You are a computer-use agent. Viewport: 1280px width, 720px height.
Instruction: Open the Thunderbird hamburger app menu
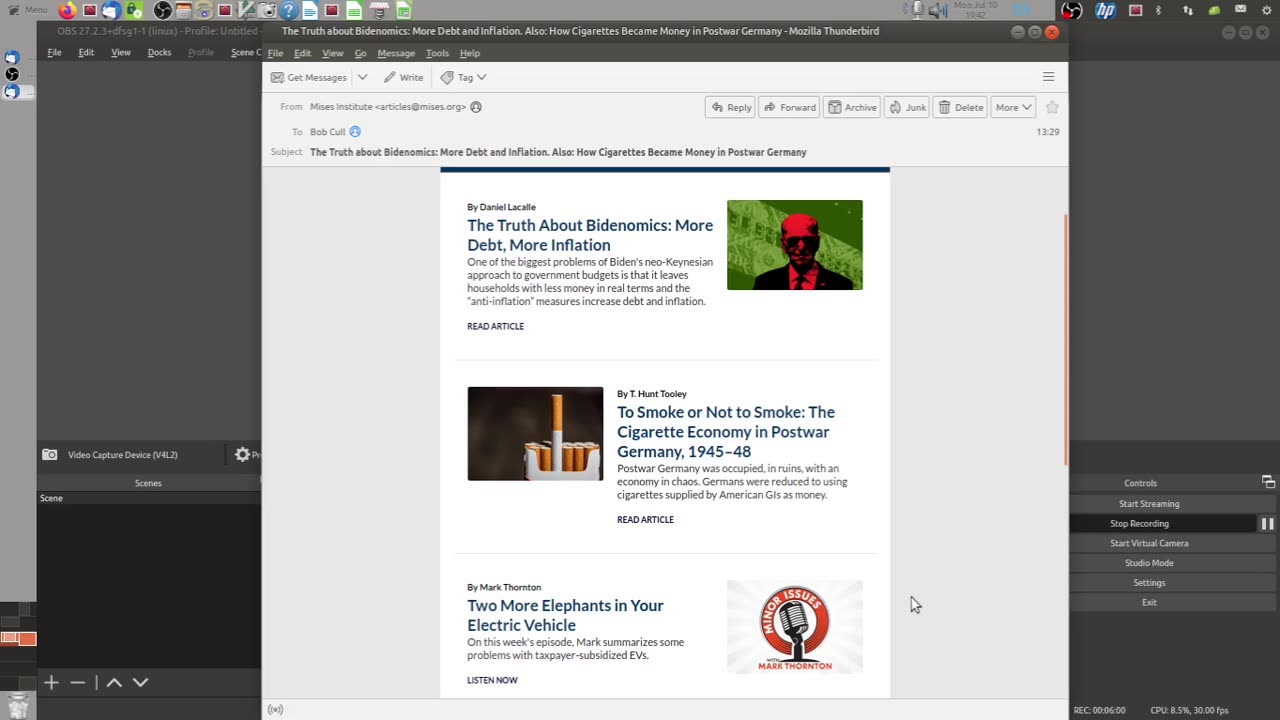pyautogui.click(x=1048, y=77)
